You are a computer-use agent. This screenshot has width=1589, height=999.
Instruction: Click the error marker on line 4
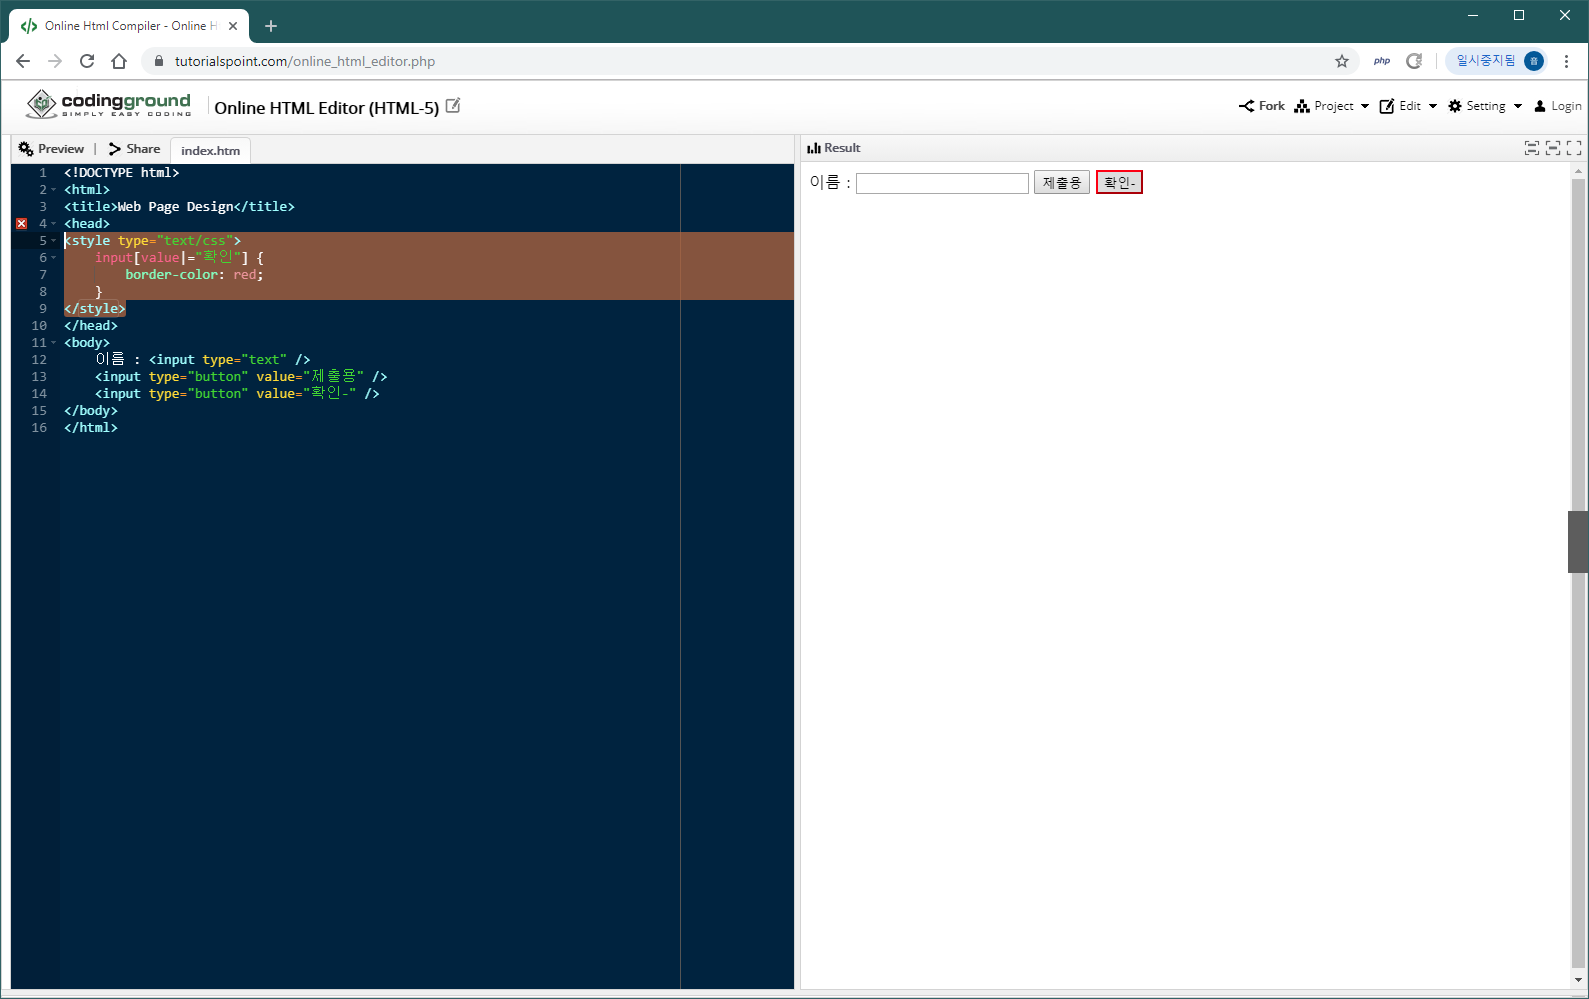click(x=22, y=224)
